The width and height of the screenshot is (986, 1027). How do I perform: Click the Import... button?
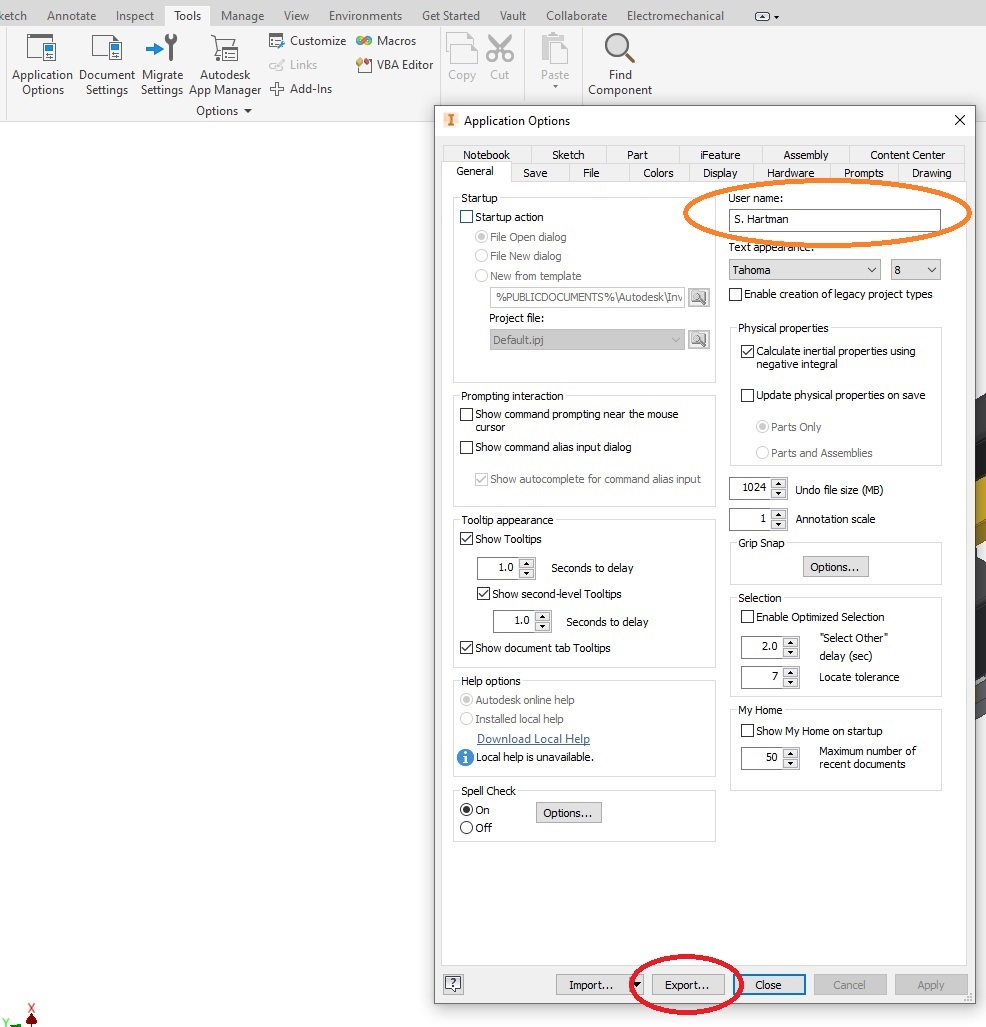click(x=592, y=984)
